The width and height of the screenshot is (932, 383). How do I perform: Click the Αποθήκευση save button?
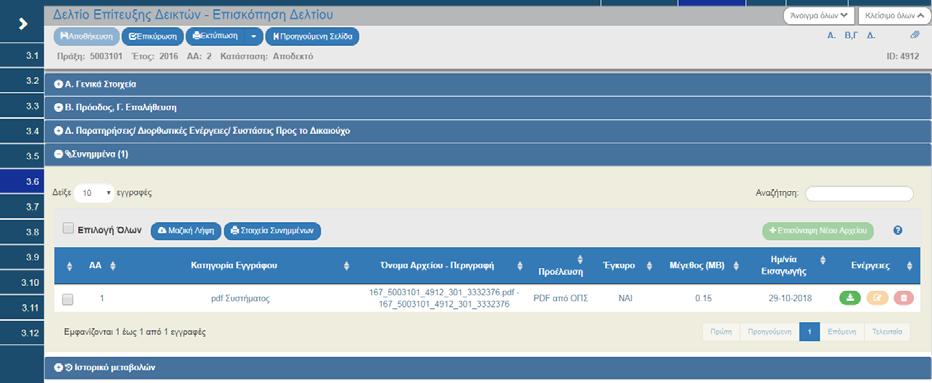87,36
